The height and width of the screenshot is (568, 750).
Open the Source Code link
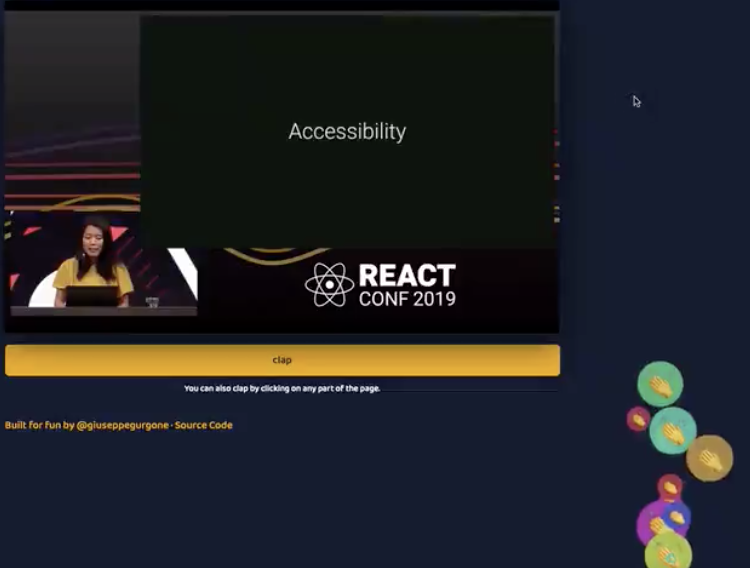click(x=204, y=425)
